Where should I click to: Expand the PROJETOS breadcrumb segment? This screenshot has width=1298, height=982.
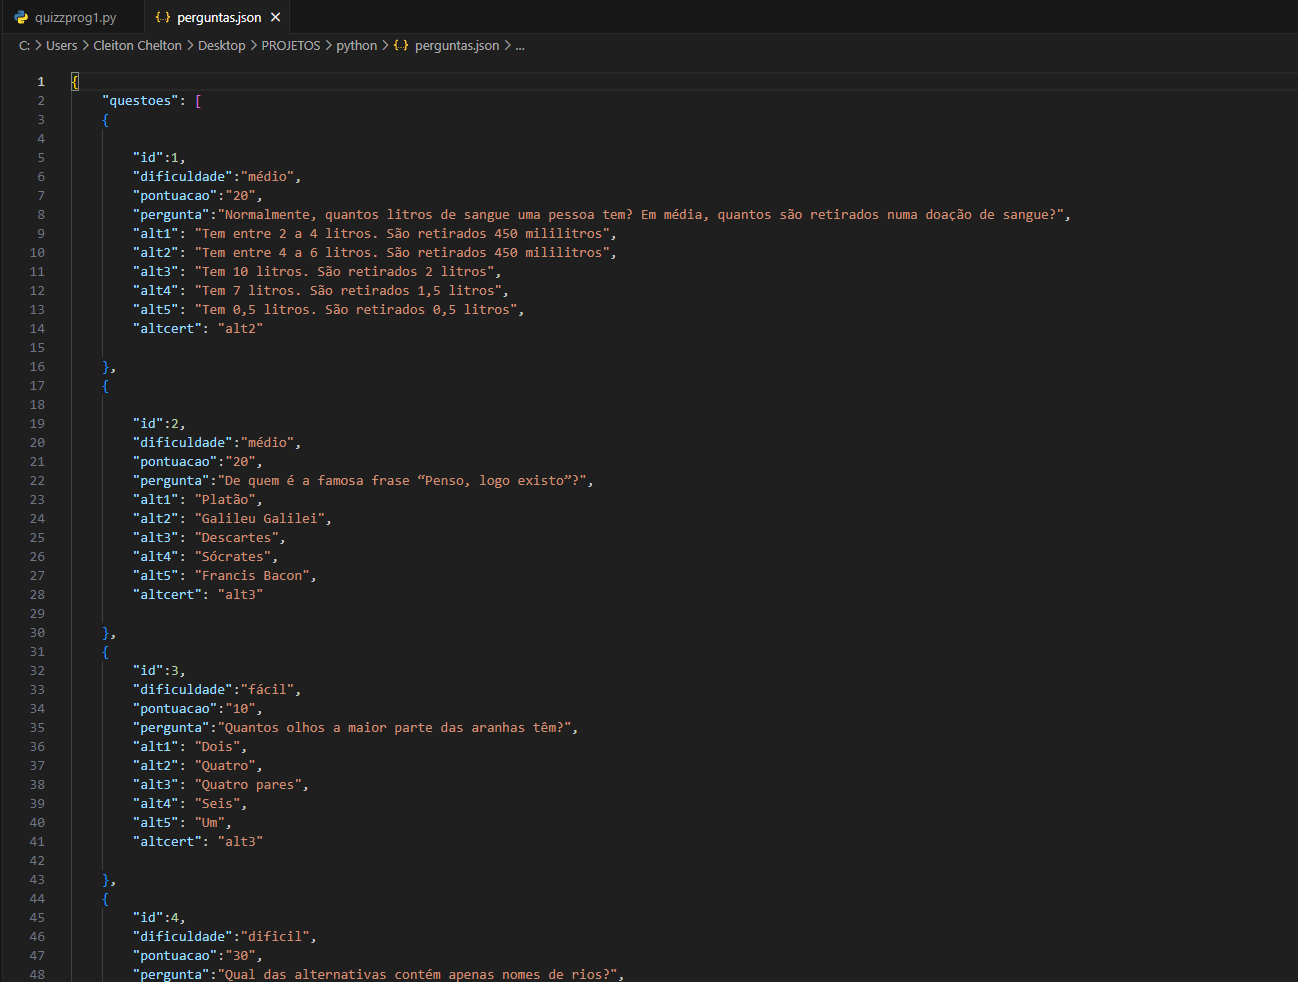tap(291, 46)
